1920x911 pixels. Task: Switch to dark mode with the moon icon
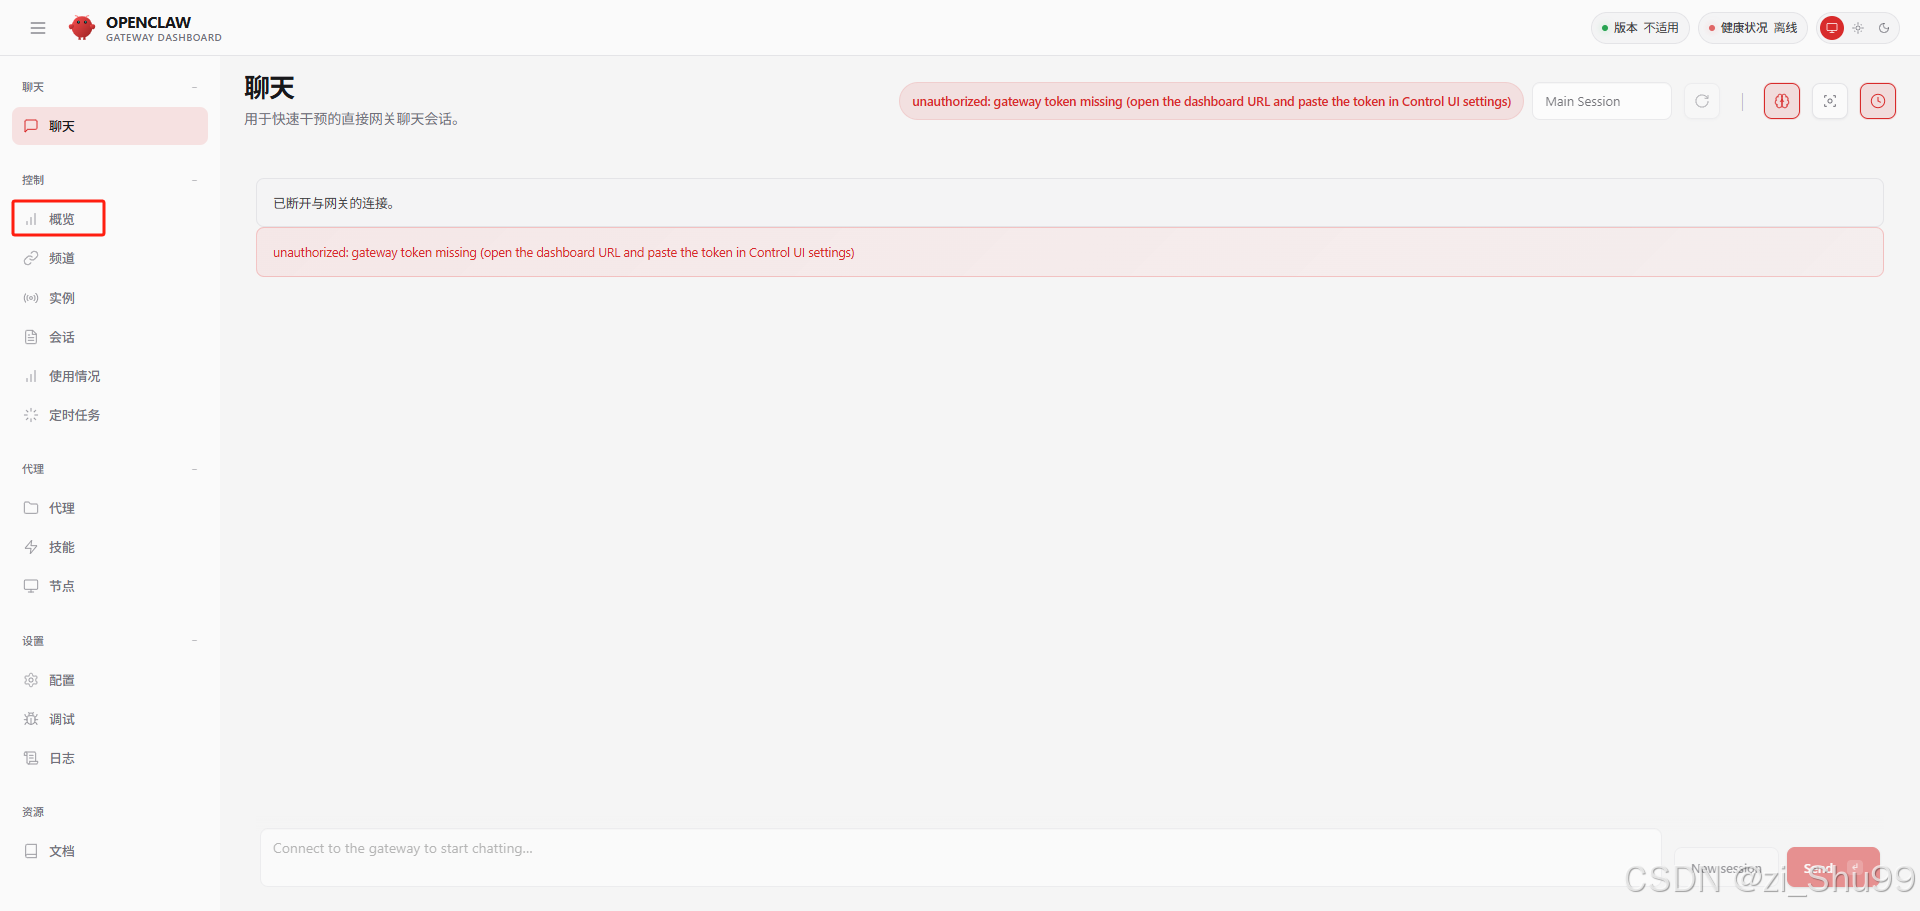1886,28
